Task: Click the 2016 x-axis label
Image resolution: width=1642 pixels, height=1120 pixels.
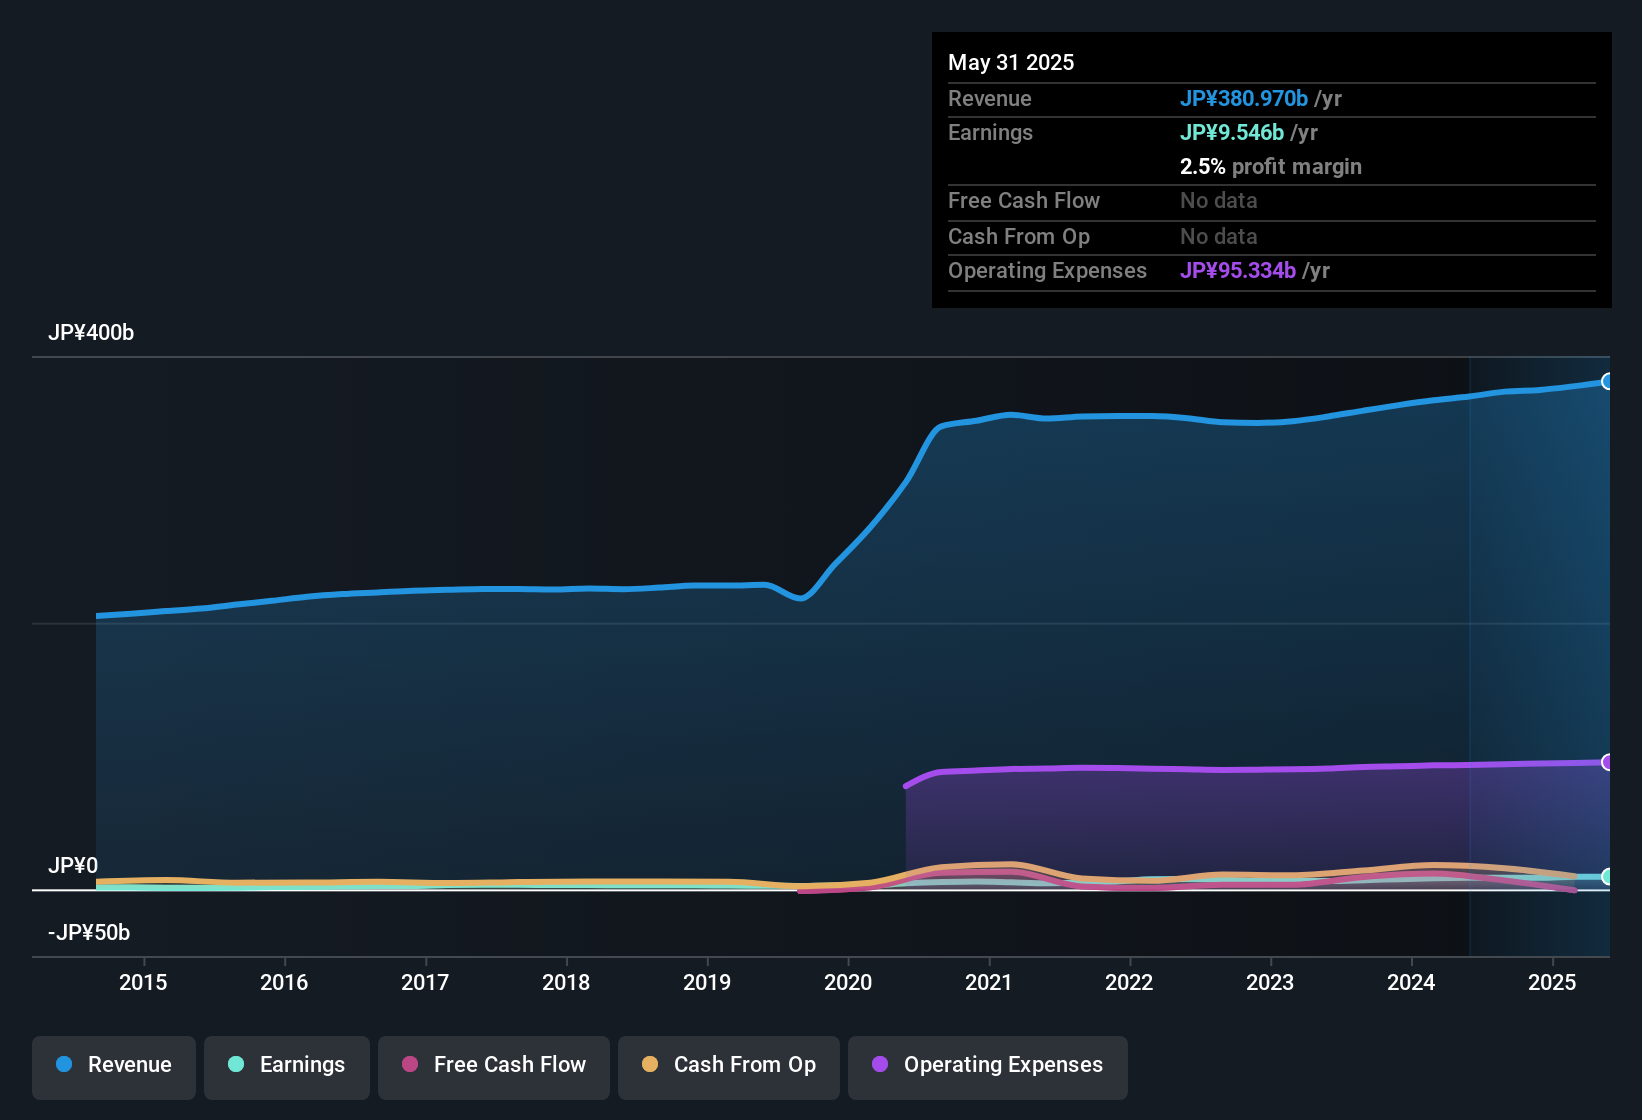Action: tap(284, 982)
